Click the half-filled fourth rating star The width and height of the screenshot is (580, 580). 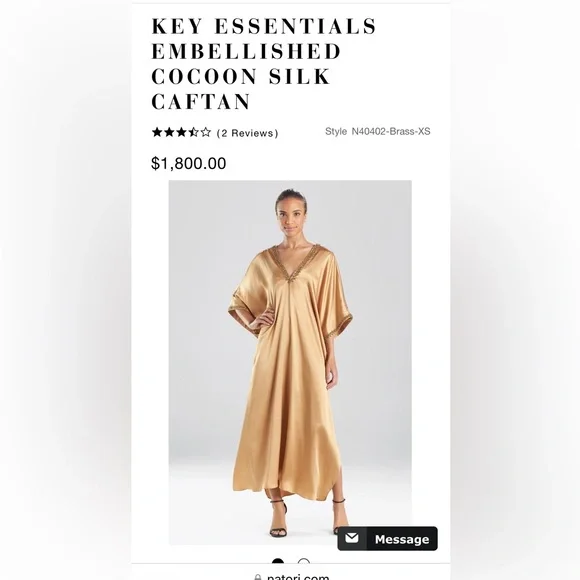pos(193,132)
